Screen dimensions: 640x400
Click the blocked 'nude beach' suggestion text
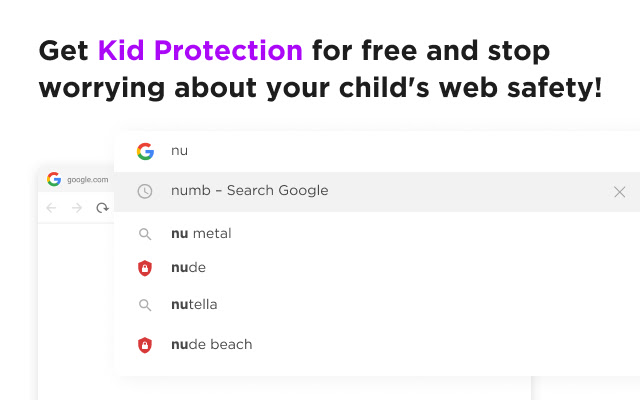point(211,344)
